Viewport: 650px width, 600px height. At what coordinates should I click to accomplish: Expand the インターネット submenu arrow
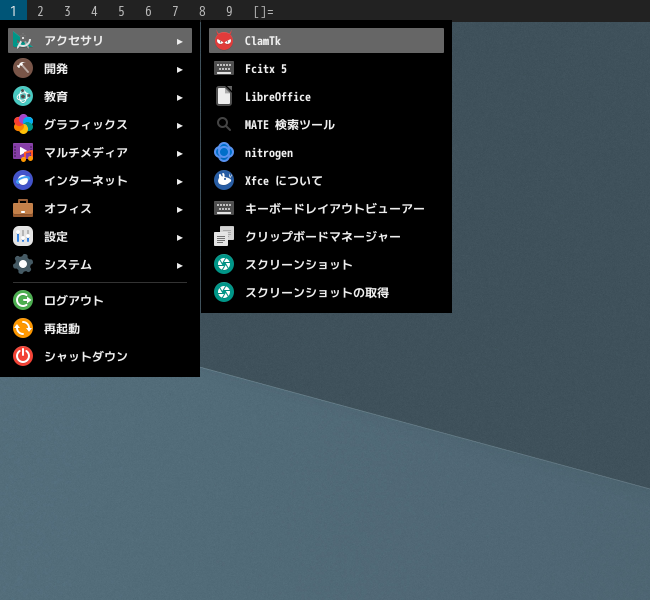[x=179, y=182]
